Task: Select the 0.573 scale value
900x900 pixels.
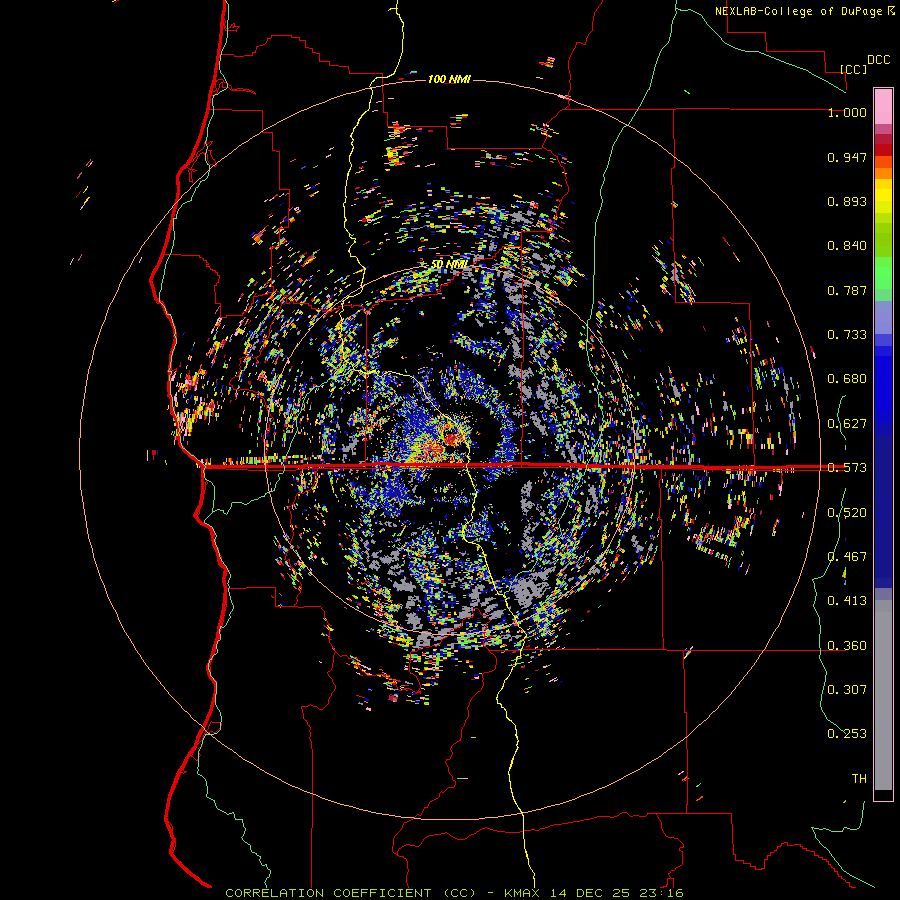Action: [847, 468]
